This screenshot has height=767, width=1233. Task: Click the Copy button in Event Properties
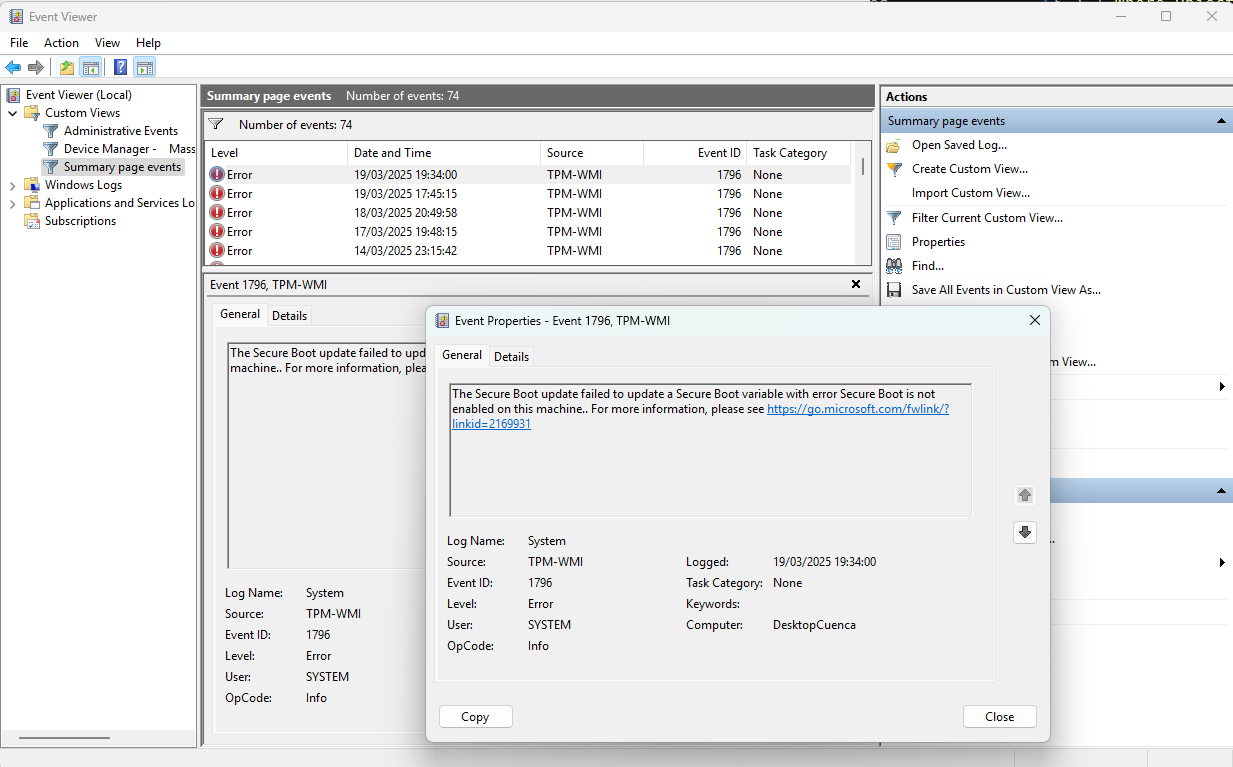point(475,716)
